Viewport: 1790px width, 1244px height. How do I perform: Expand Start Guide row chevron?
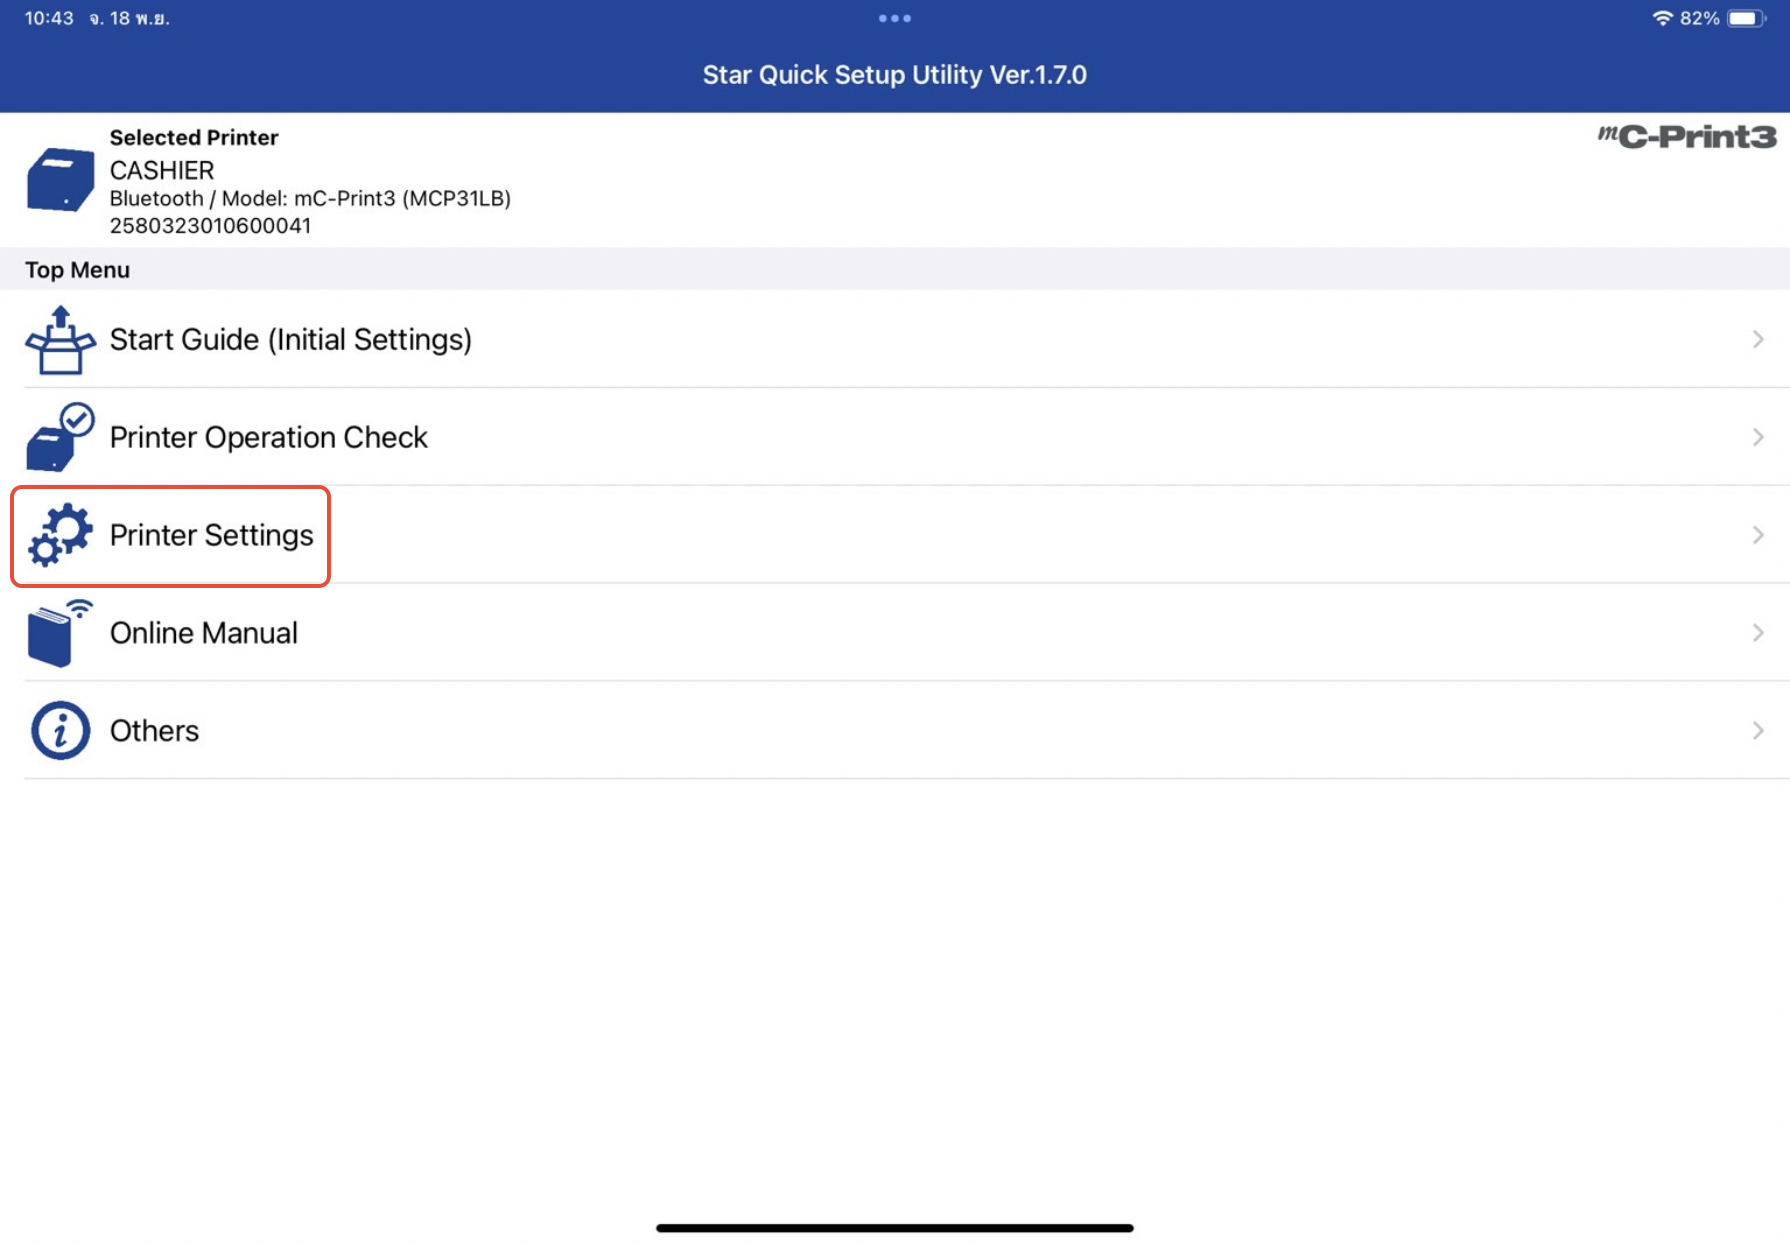point(1758,340)
